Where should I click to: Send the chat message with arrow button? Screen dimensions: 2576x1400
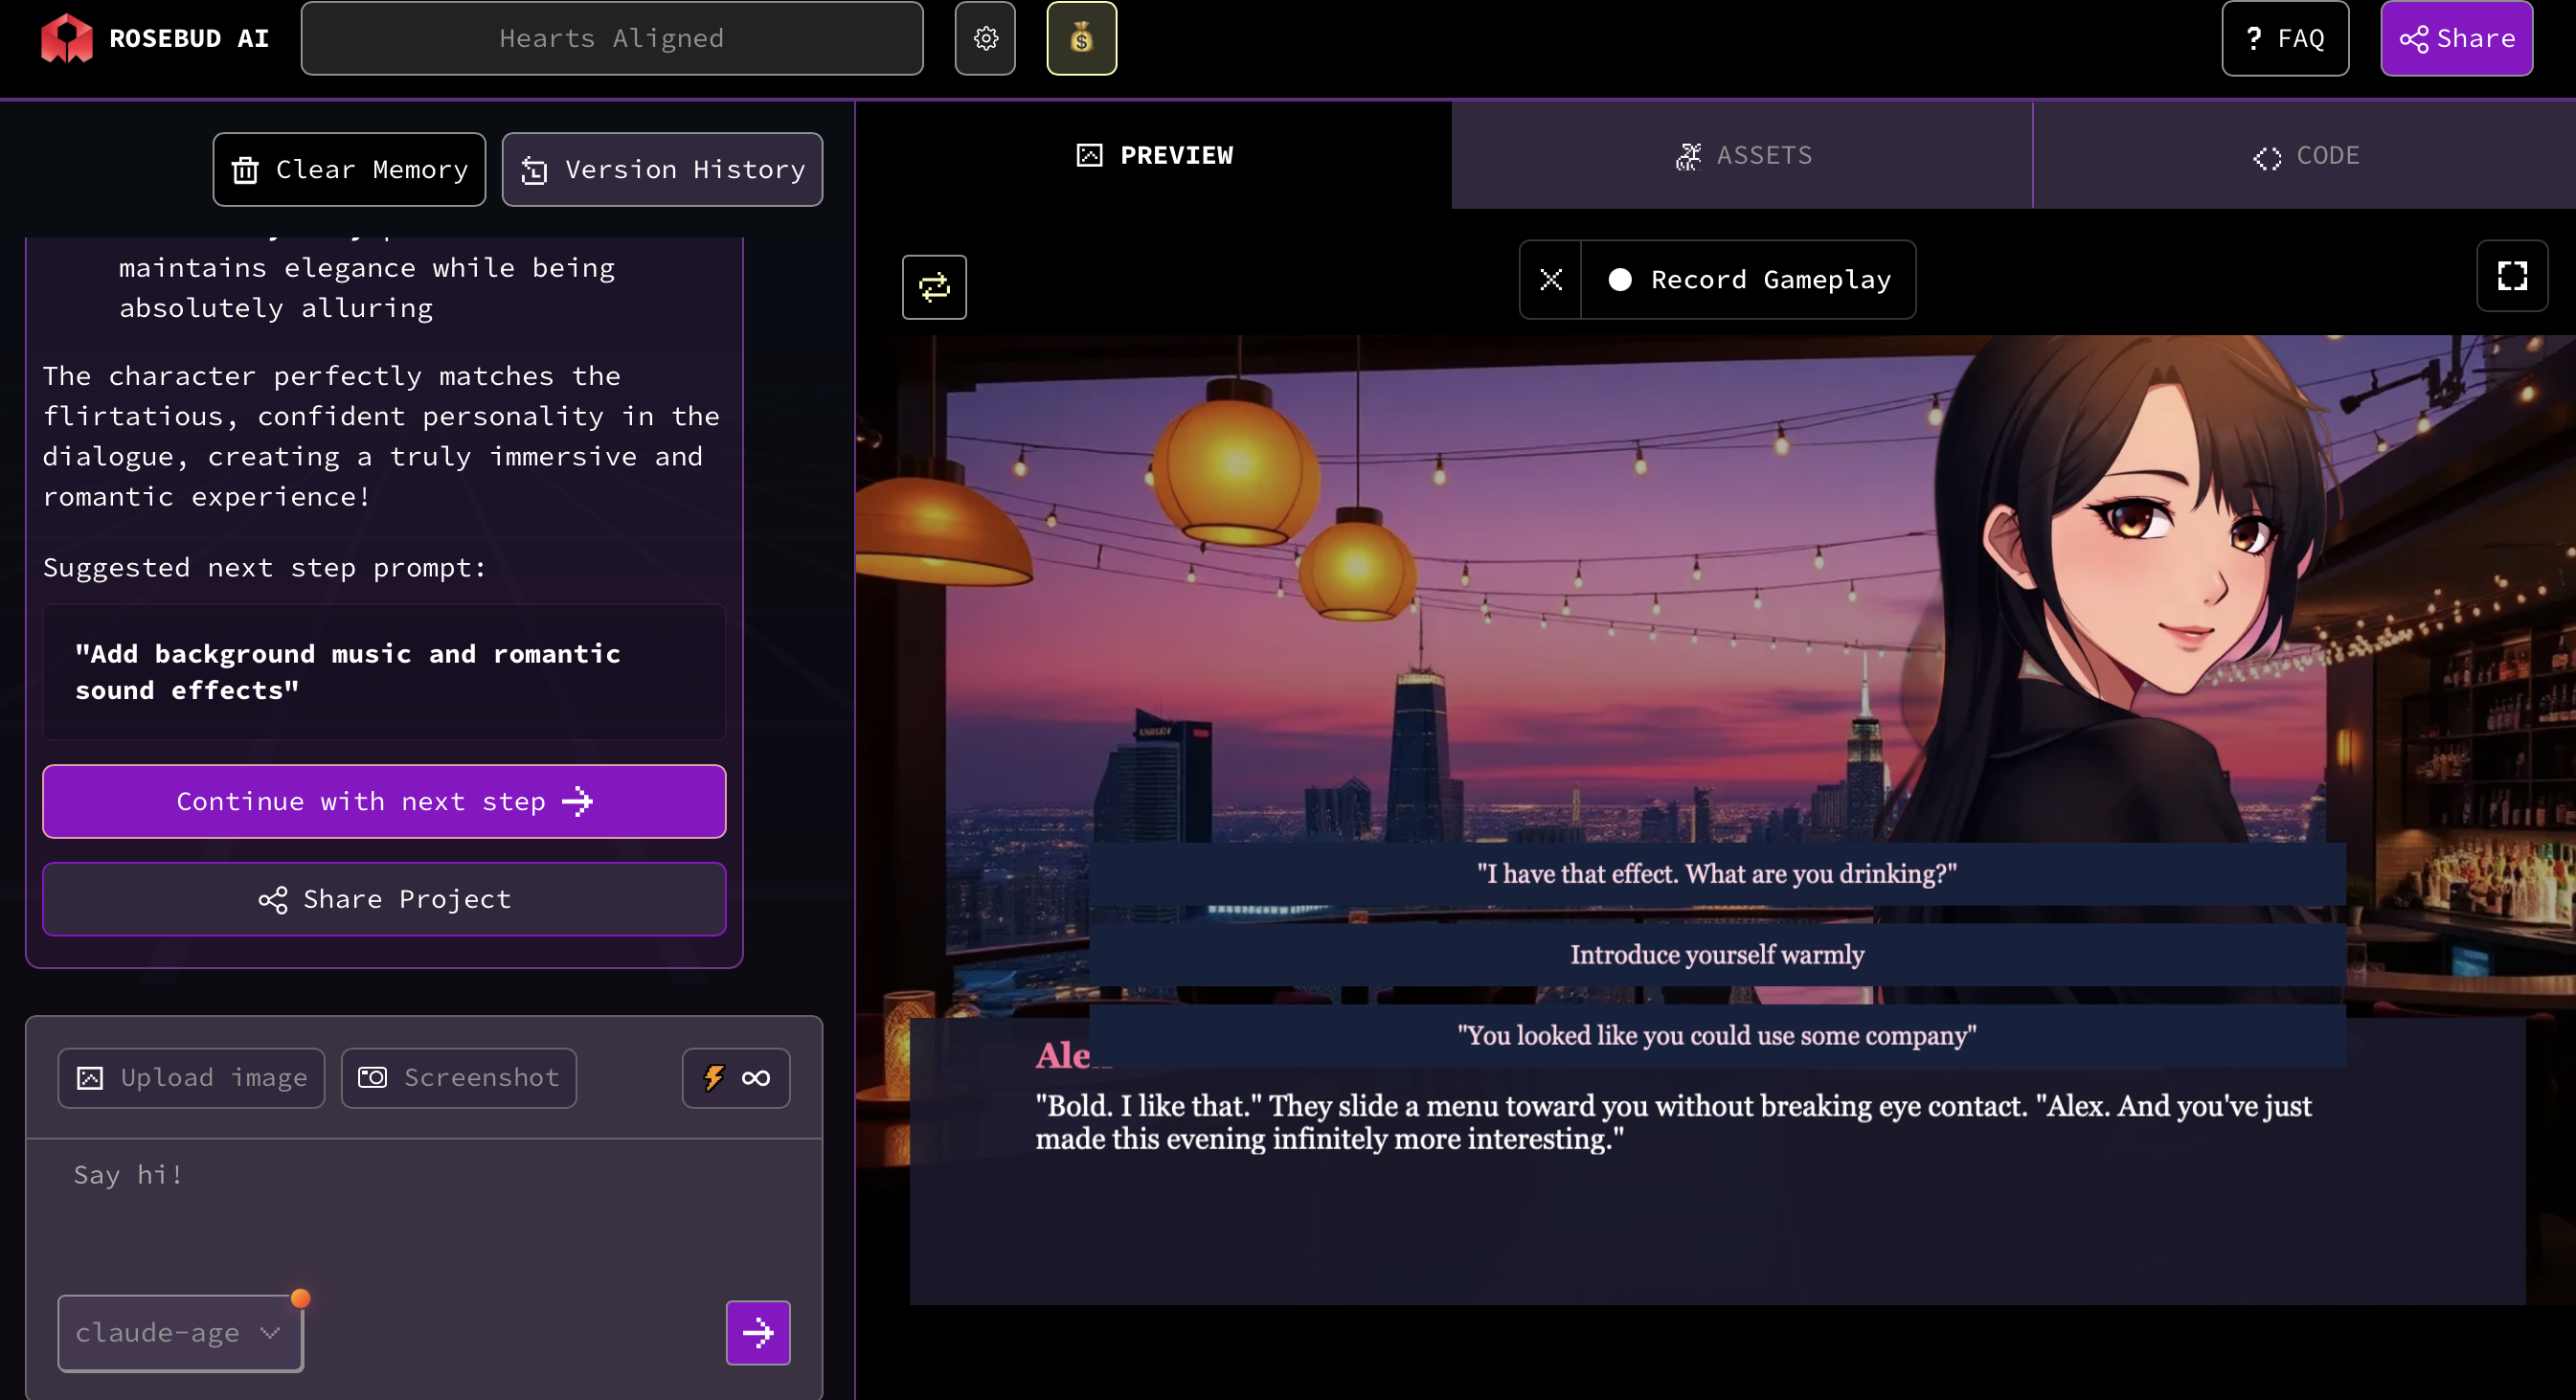point(757,1332)
